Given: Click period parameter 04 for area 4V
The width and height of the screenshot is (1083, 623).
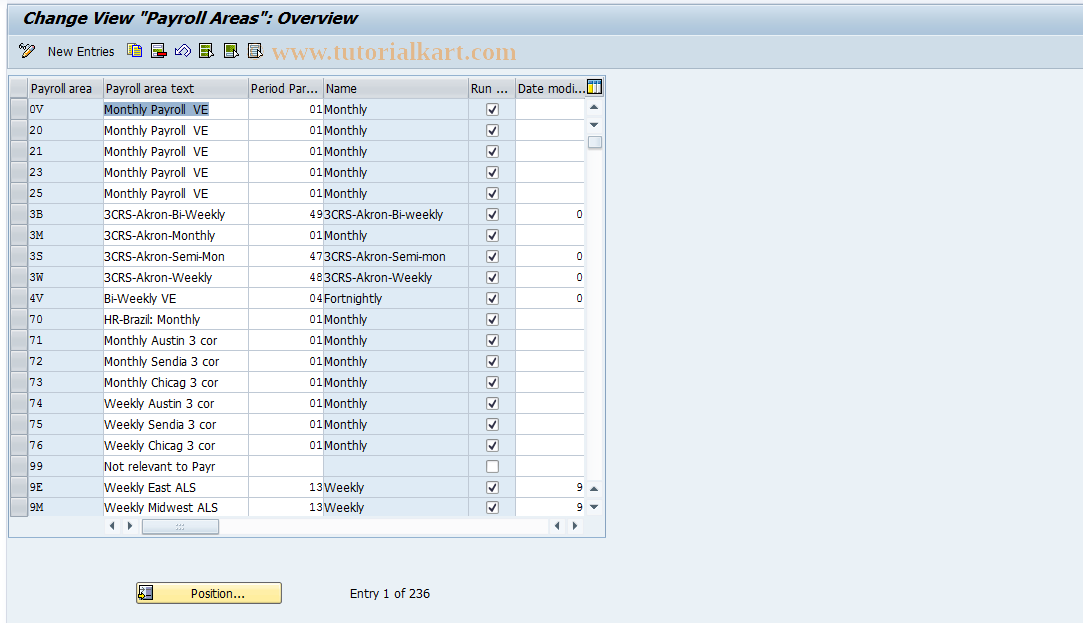Looking at the screenshot, I should [286, 298].
